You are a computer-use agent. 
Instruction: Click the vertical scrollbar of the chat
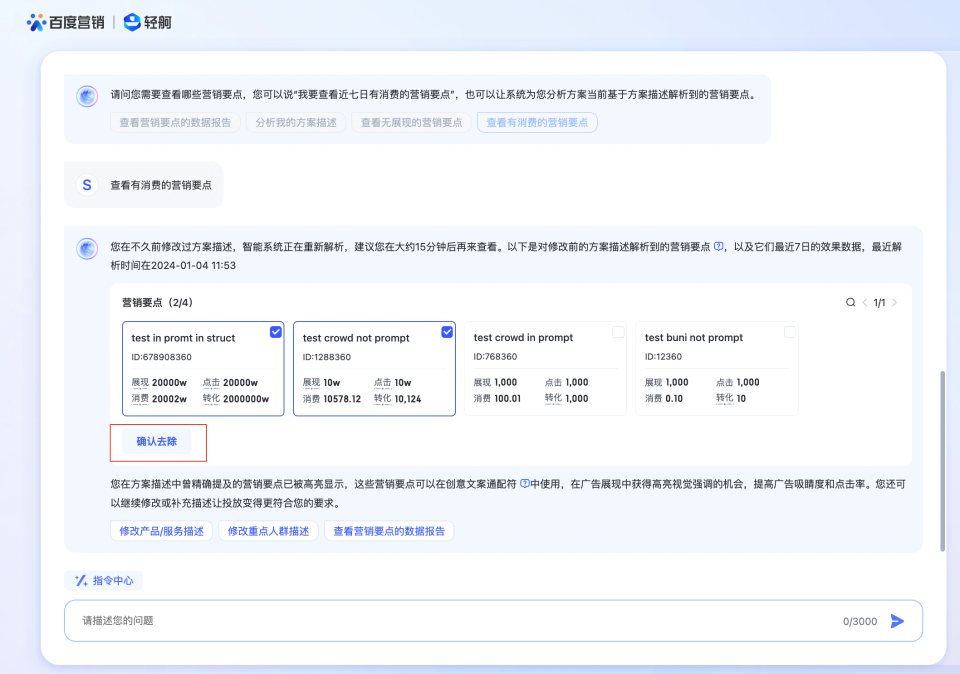point(942,460)
